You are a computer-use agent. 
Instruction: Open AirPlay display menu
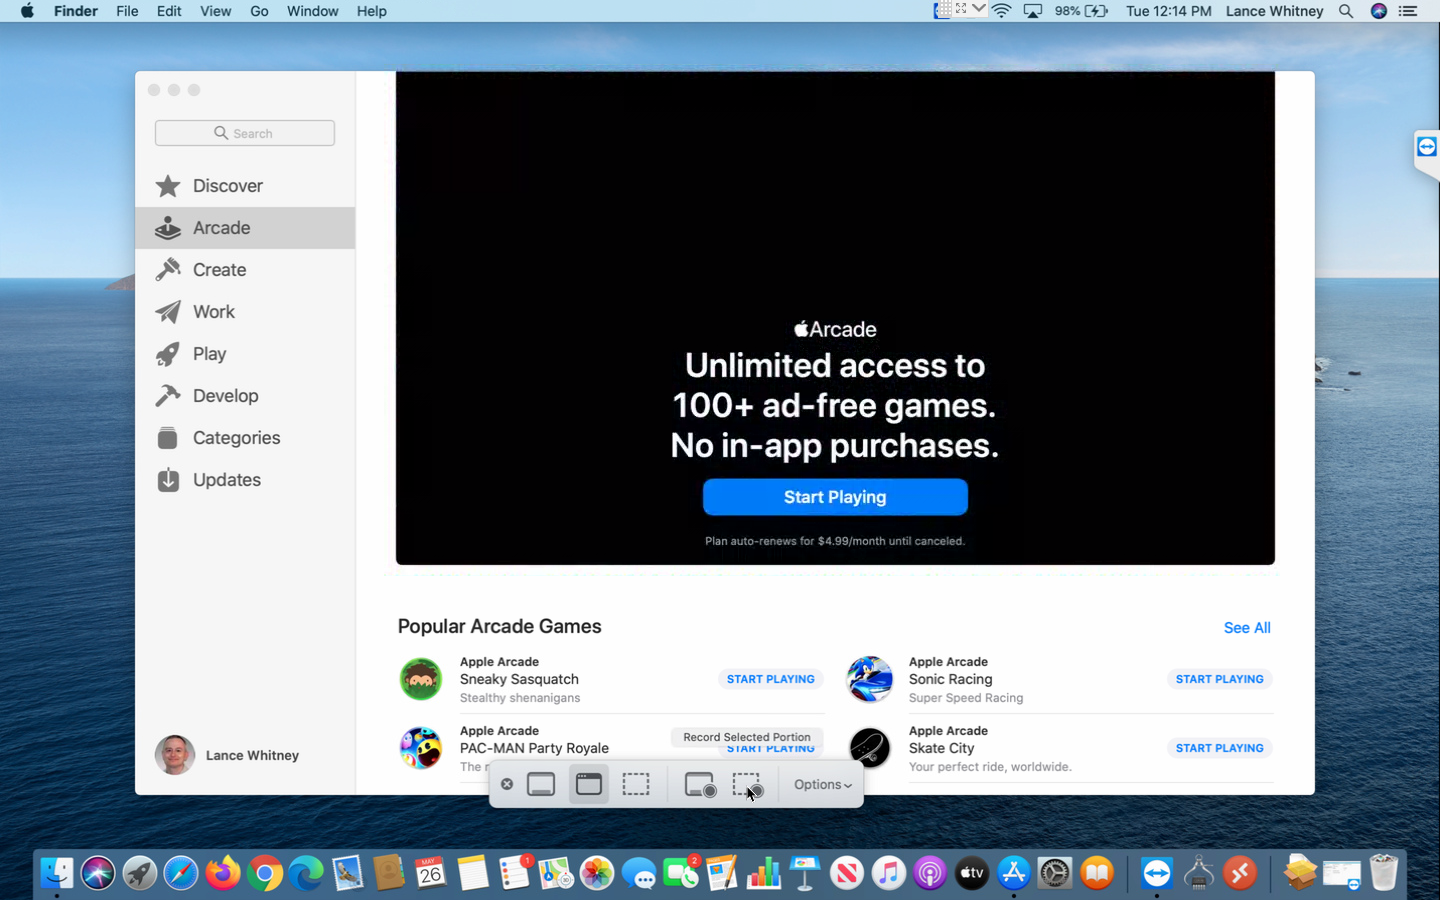click(1033, 11)
